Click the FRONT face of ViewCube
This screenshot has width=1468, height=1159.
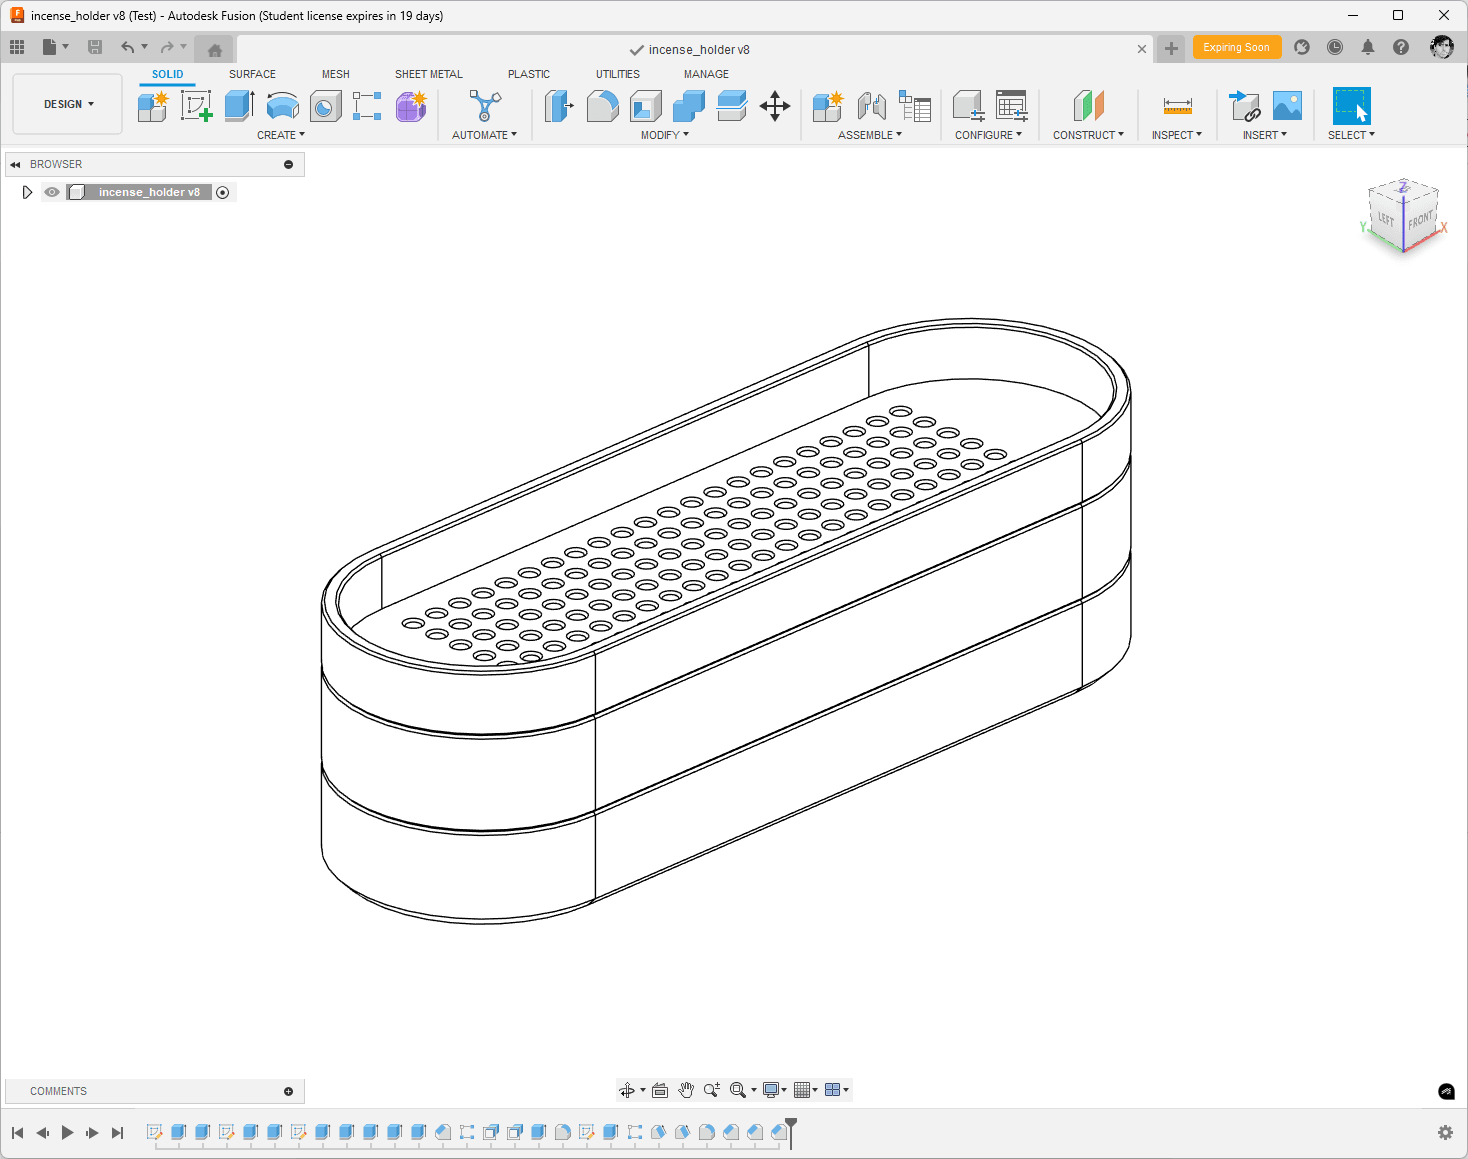pos(1420,220)
